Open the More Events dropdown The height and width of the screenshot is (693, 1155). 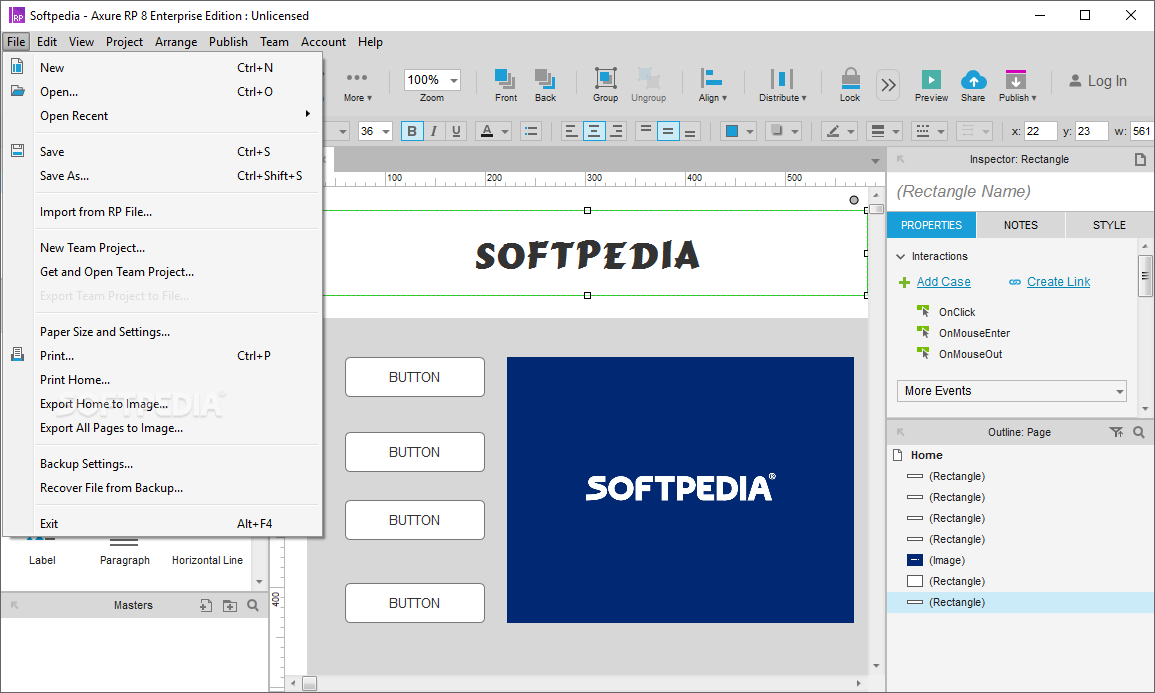[1011, 391]
